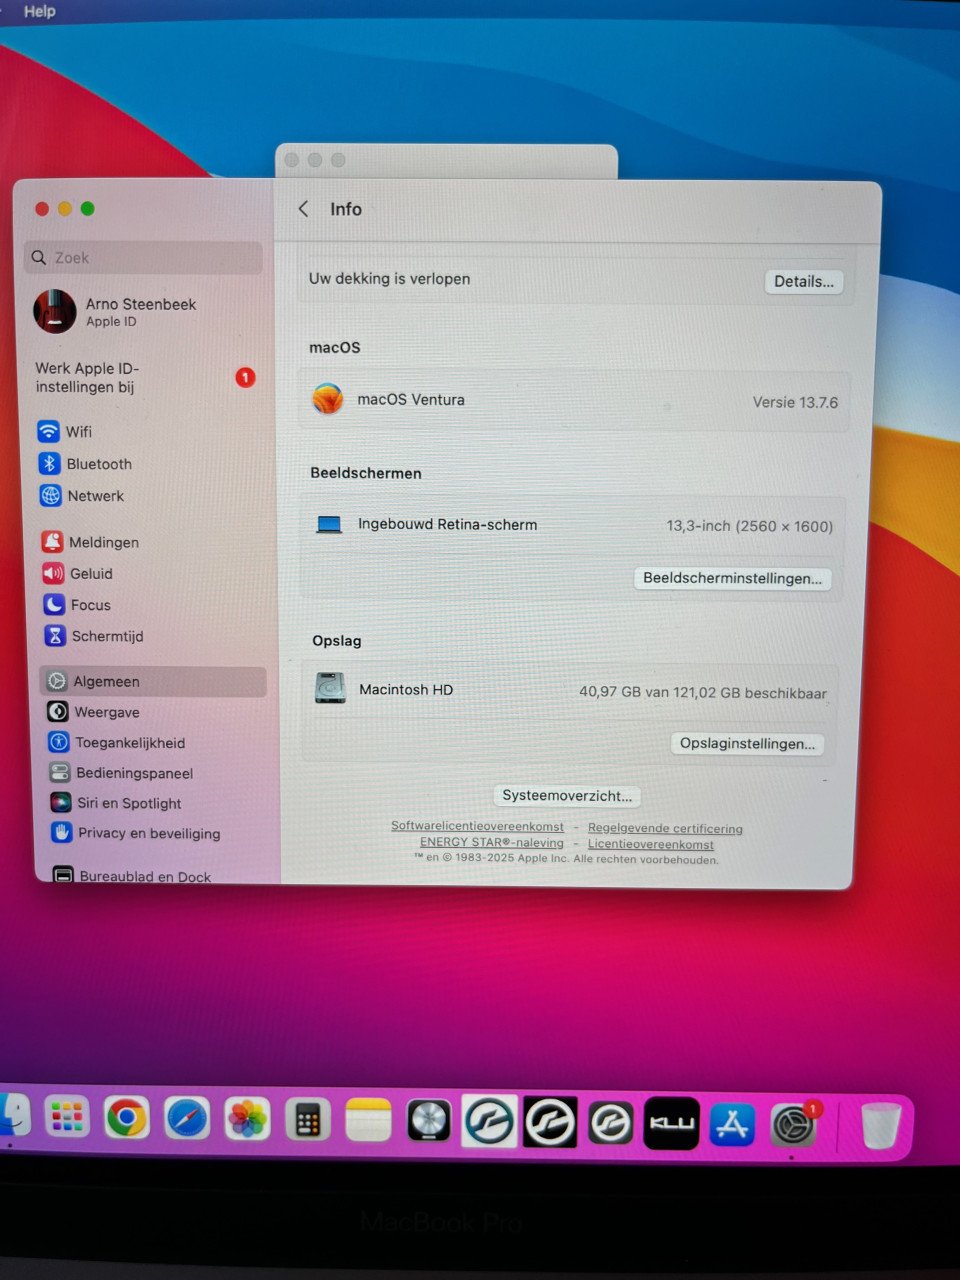Image resolution: width=960 pixels, height=1280 pixels.
Task: Click in the Zoek search field
Action: [144, 258]
